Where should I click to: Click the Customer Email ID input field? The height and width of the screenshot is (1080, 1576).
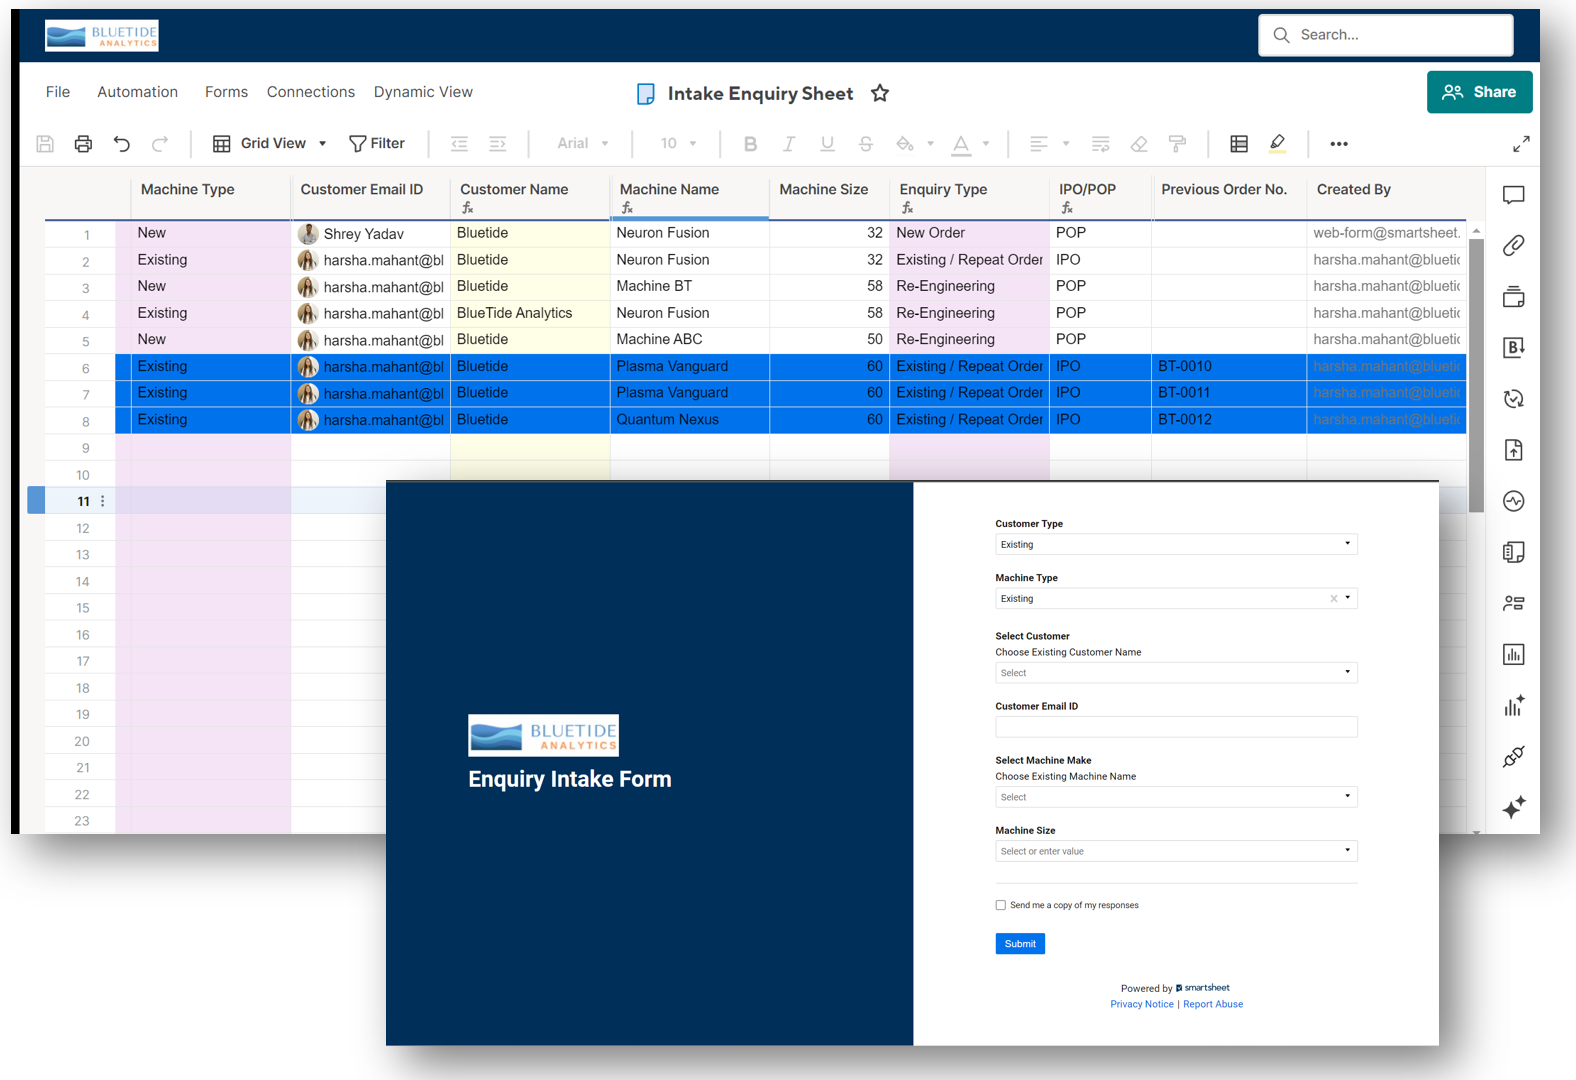pos(1176,727)
